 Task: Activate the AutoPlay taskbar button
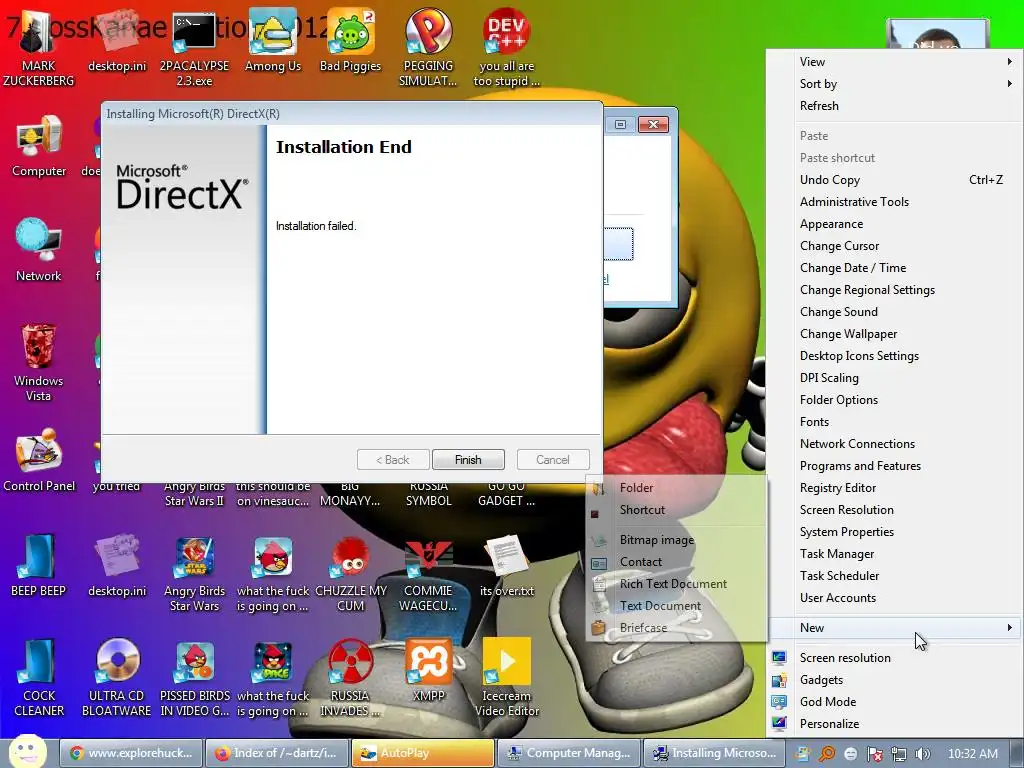(423, 753)
